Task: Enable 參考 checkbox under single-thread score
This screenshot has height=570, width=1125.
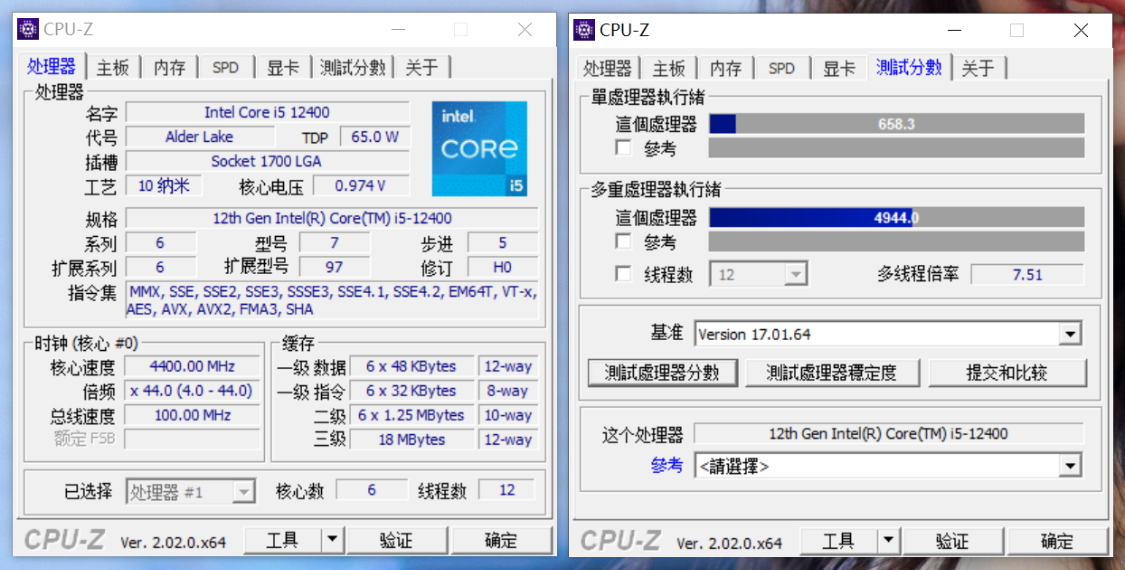Action: click(x=624, y=148)
